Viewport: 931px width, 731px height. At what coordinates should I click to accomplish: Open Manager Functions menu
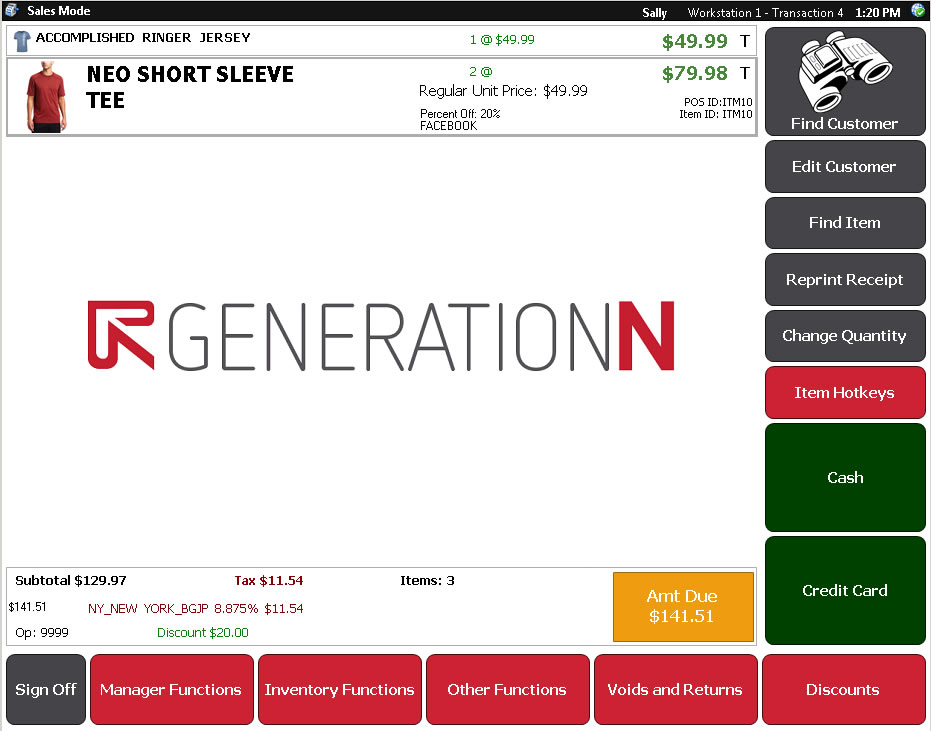[171, 690]
